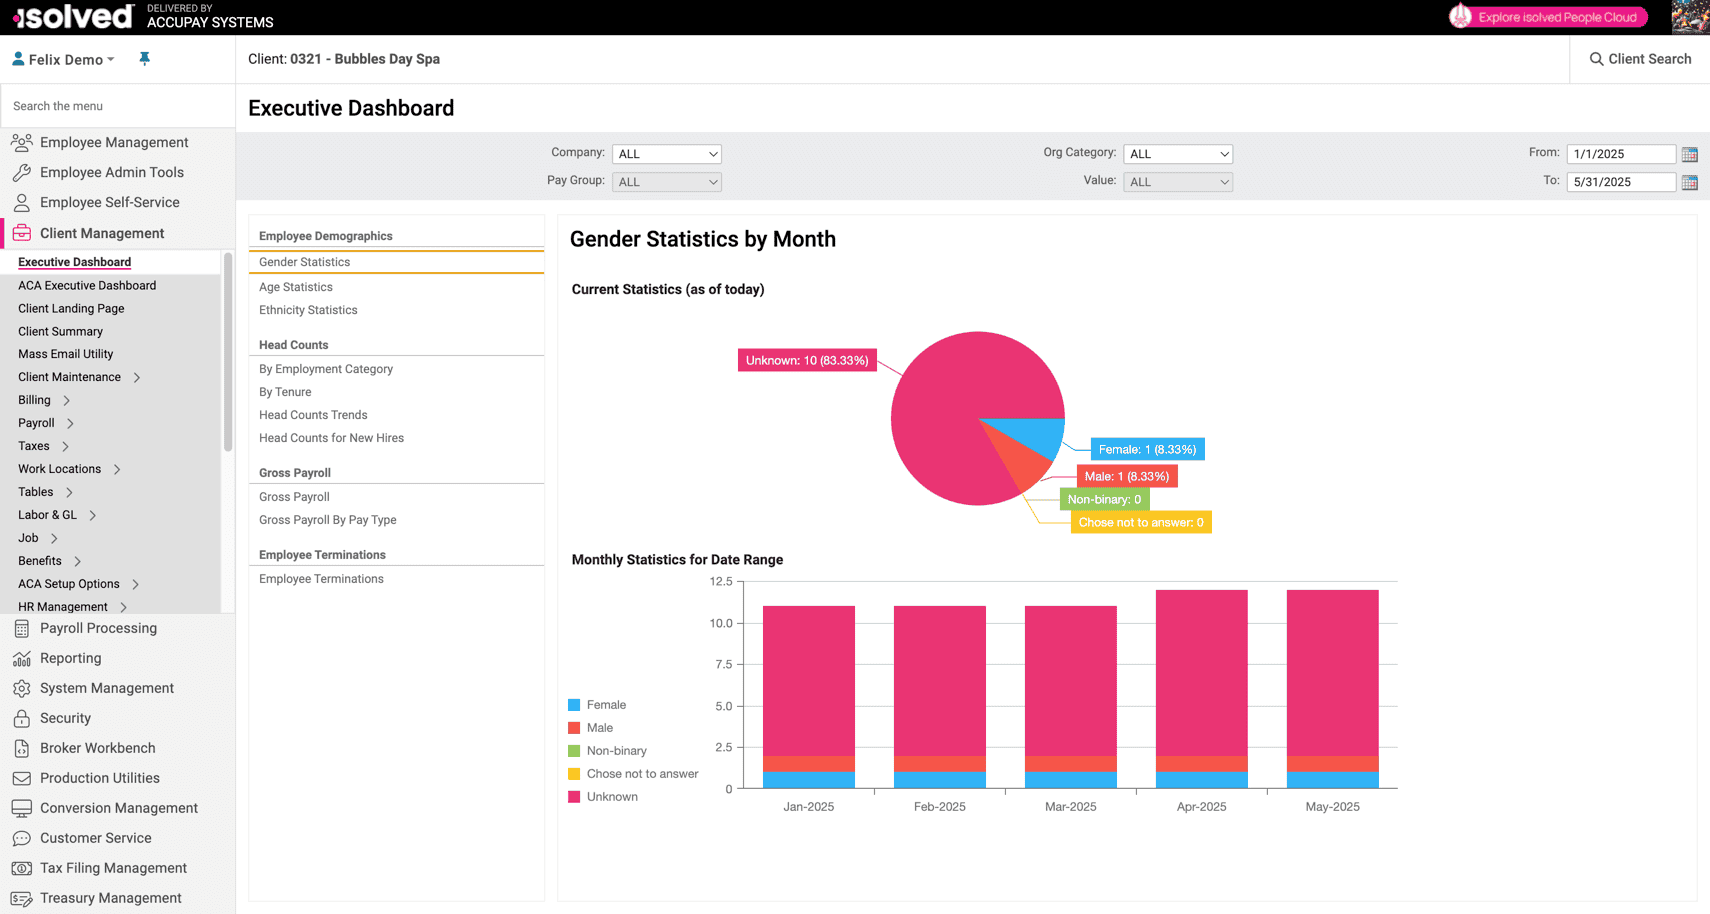Image resolution: width=1710 pixels, height=914 pixels.
Task: Select Age Statistics in Employee Demographics
Action: point(296,287)
